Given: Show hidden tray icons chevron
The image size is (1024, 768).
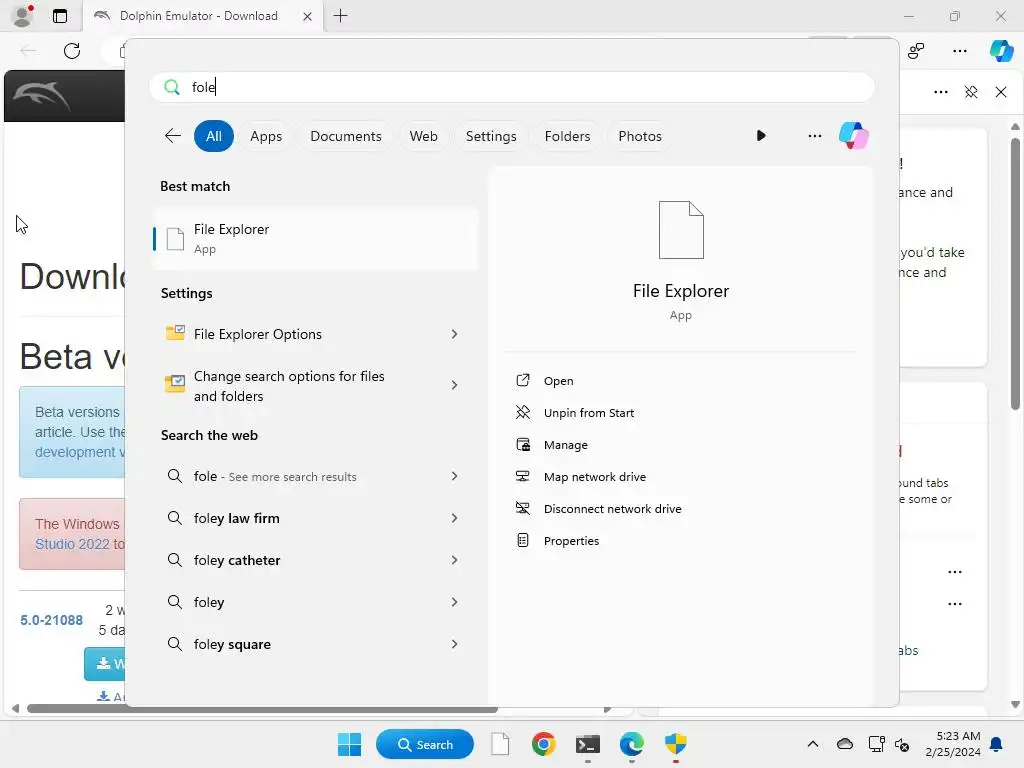Looking at the screenshot, I should click(x=812, y=744).
